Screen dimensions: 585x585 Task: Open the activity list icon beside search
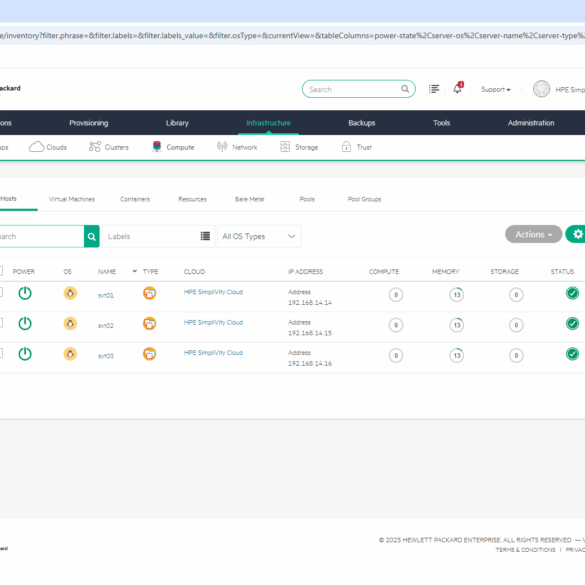tap(434, 89)
